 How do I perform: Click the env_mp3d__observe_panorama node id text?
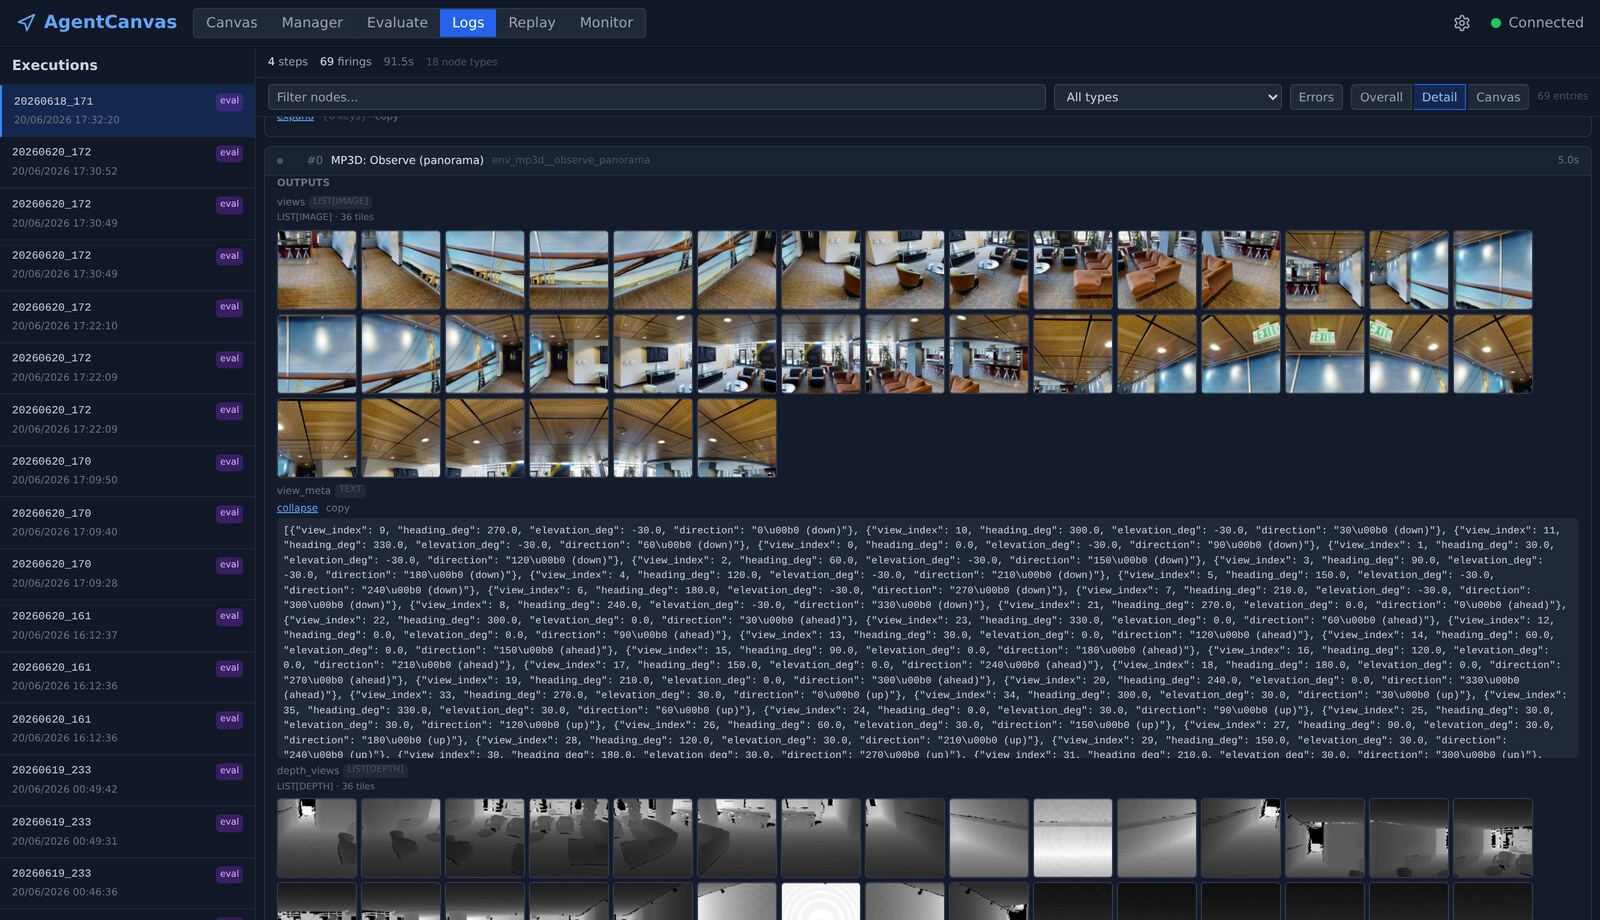click(x=571, y=160)
